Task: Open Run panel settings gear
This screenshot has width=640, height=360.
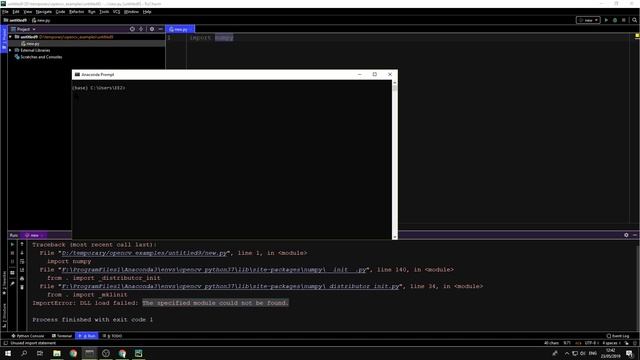Action: pyautogui.click(x=626, y=235)
